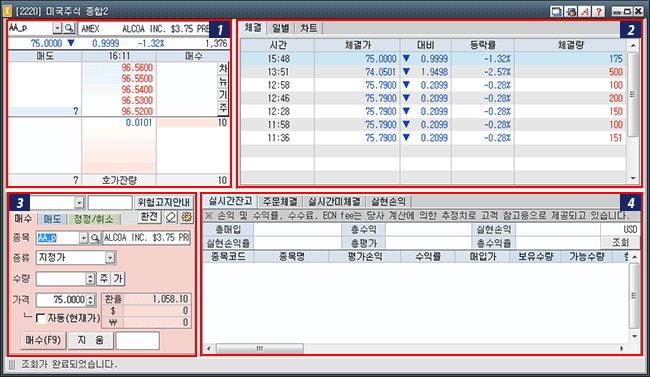Toggle the 주 quantity unit button
The image size is (650, 377).
click(x=103, y=279)
